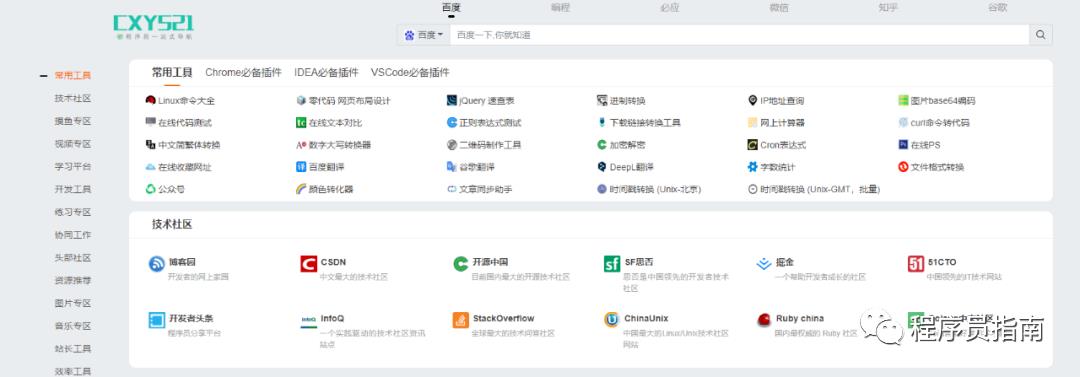Click the CXY521 site logo
Image resolution: width=1080 pixels, height=377 pixels.
[x=154, y=26]
